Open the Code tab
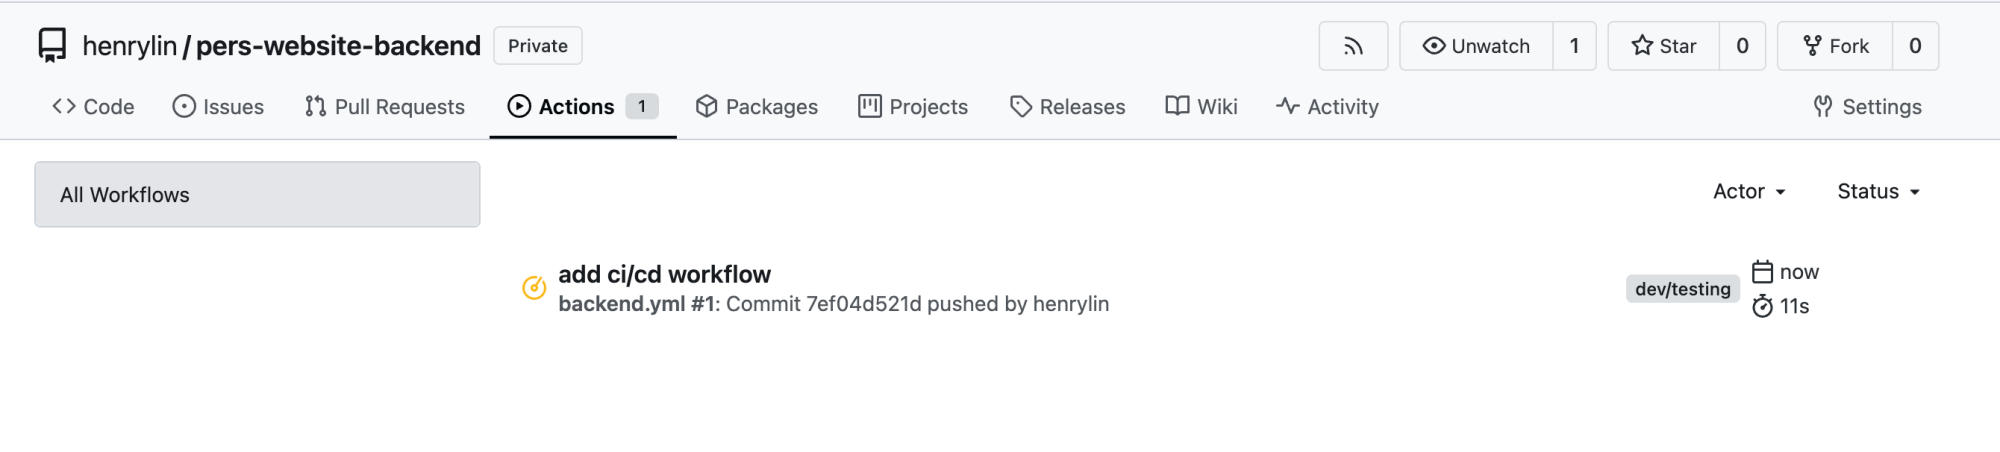This screenshot has width=2000, height=452. [x=93, y=107]
